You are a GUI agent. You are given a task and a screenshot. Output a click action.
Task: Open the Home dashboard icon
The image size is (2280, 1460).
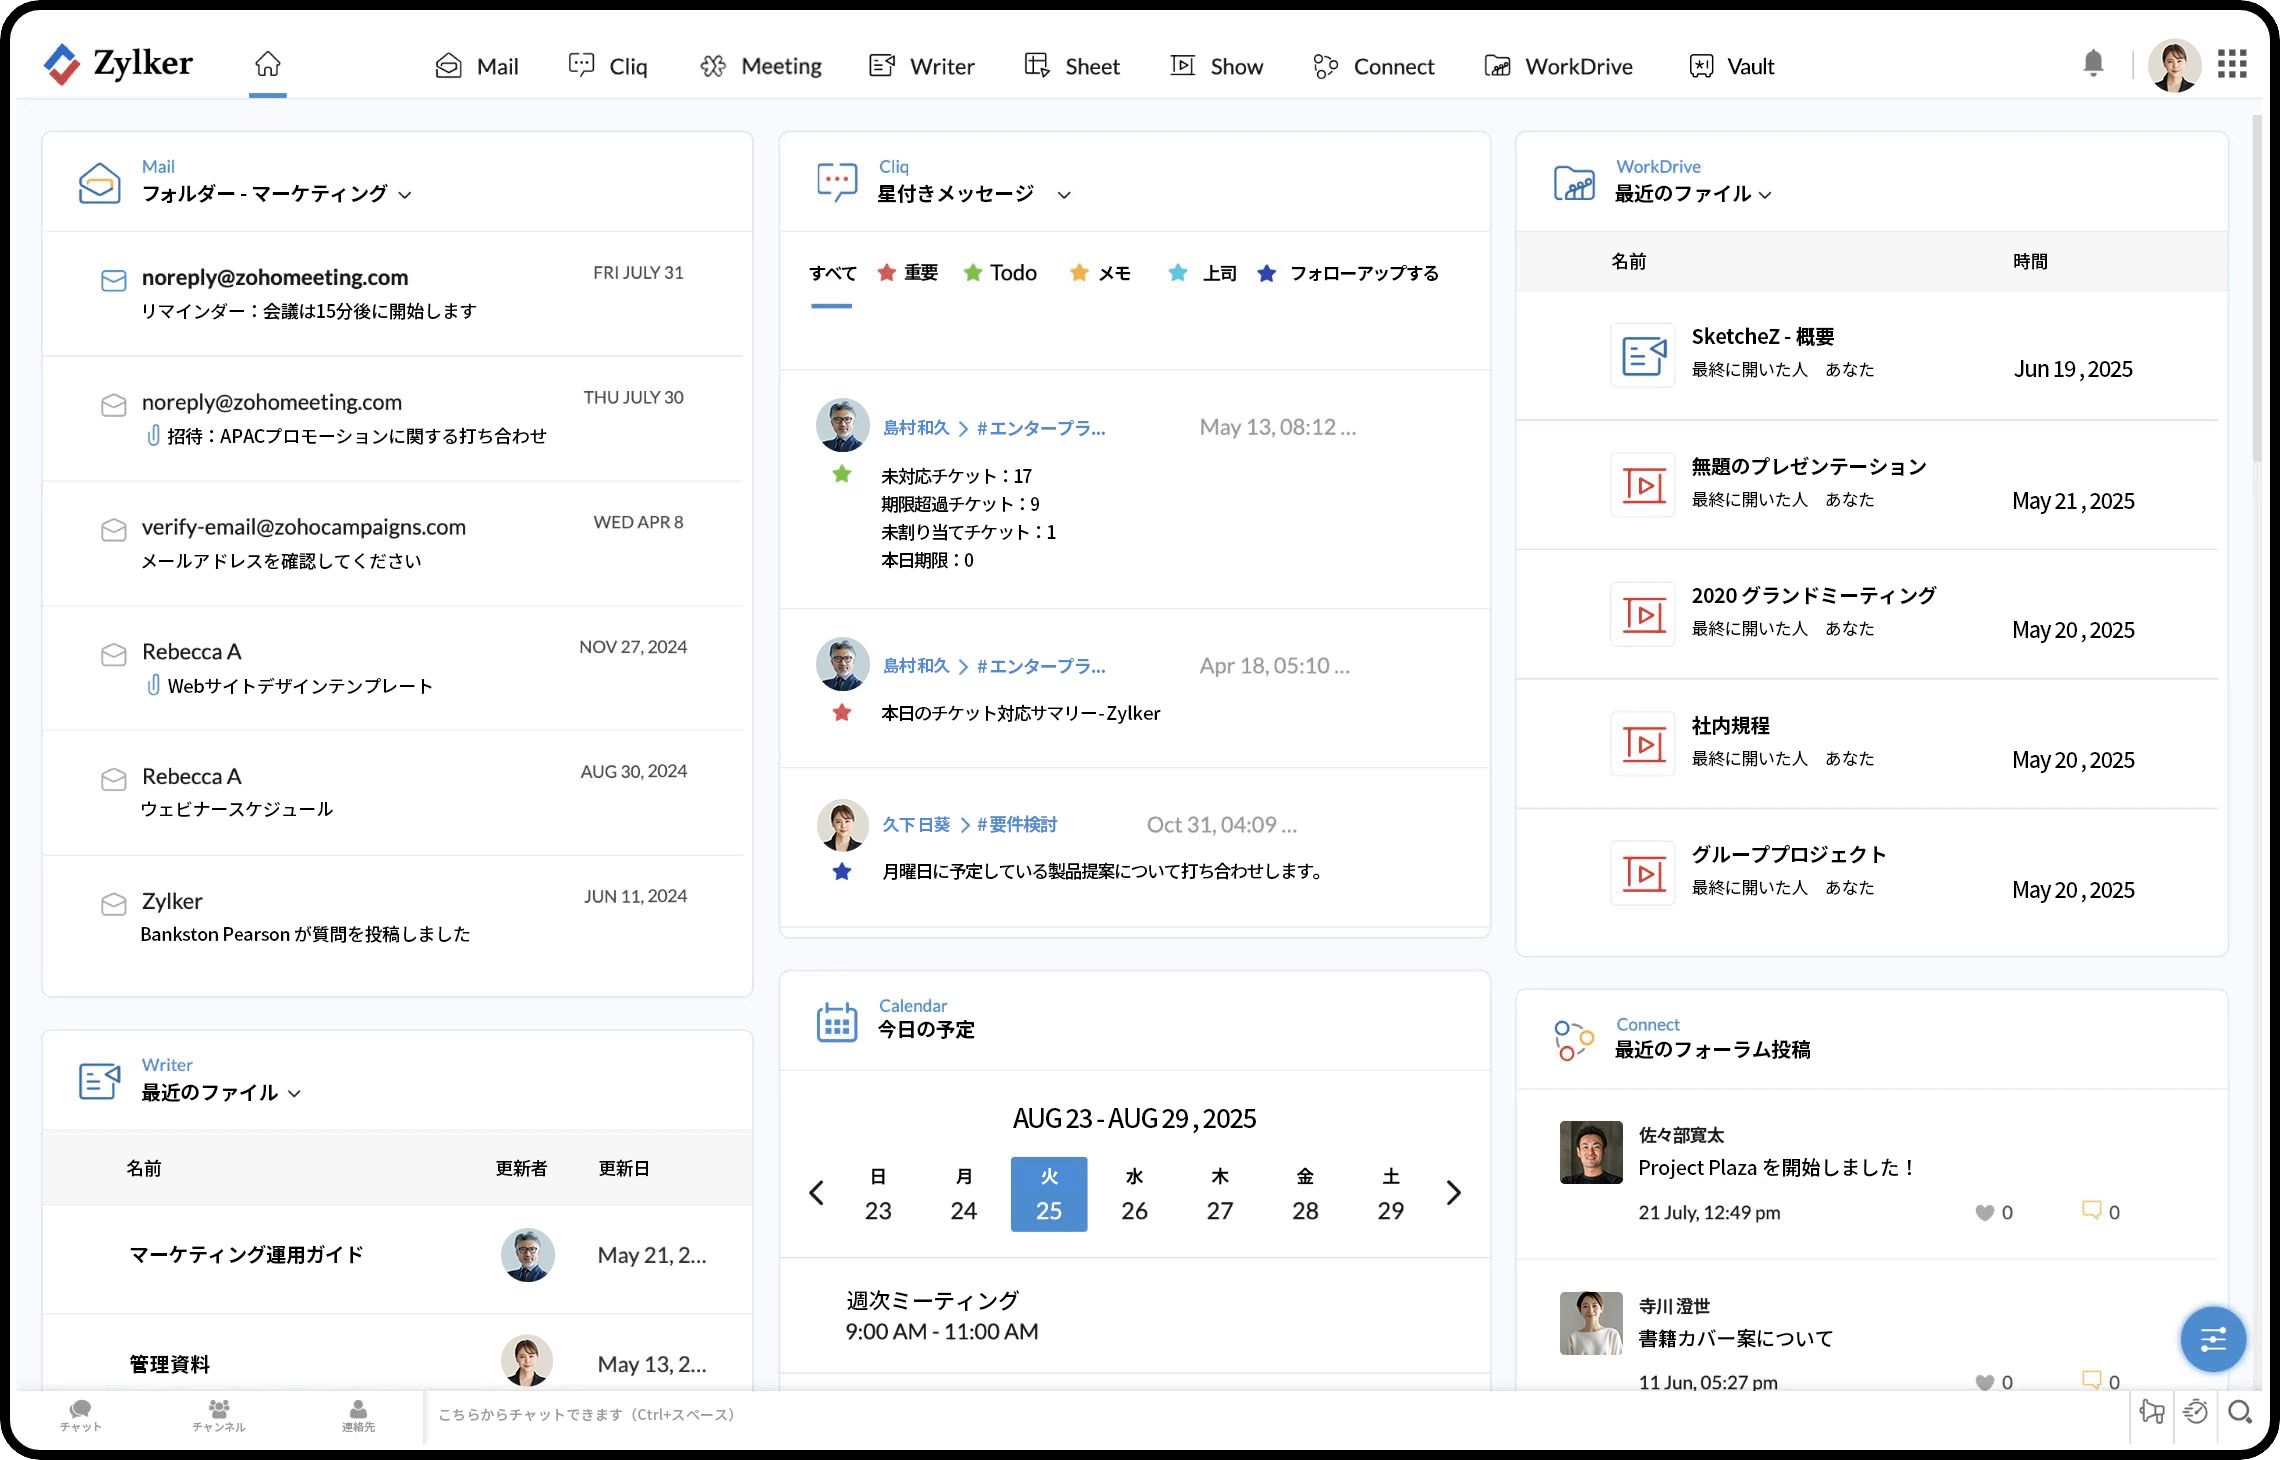(268, 65)
